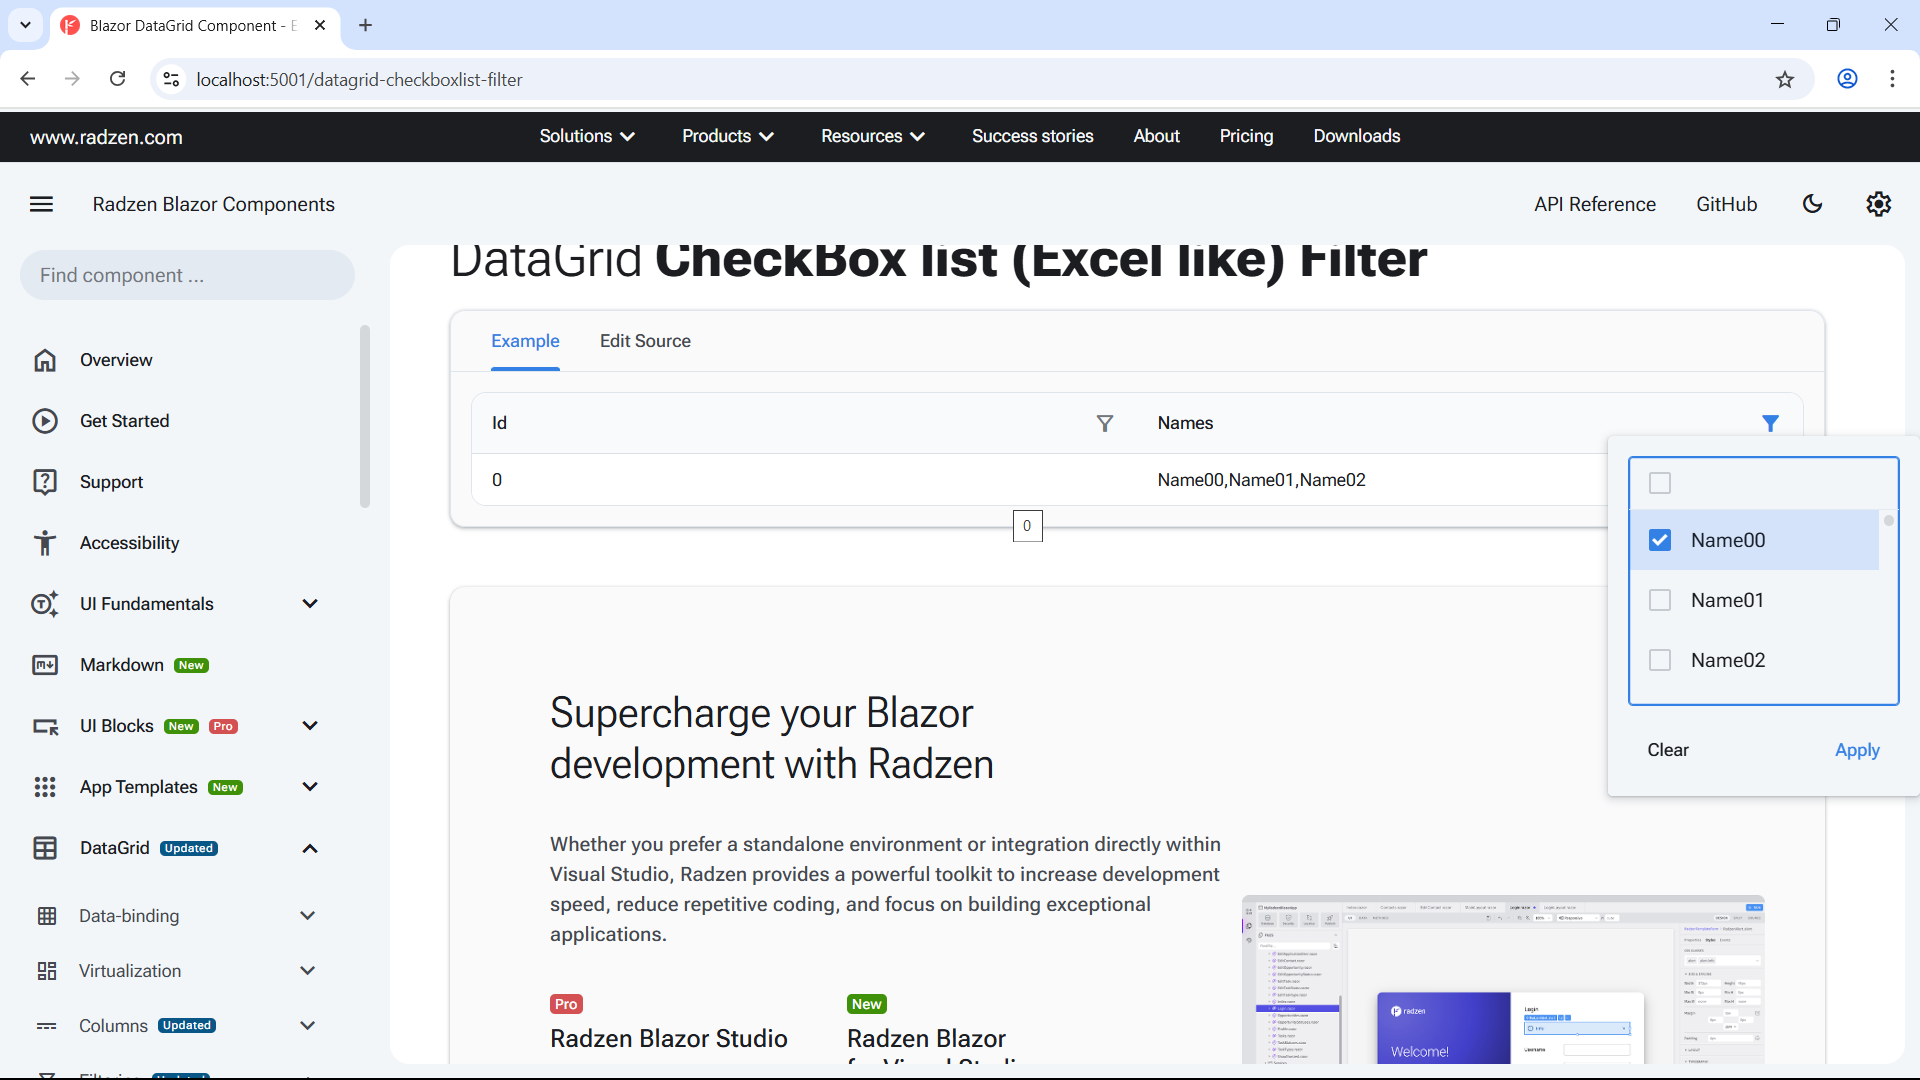Click the Find component search field
Viewport: 1920px width, 1080px height.
coord(186,274)
